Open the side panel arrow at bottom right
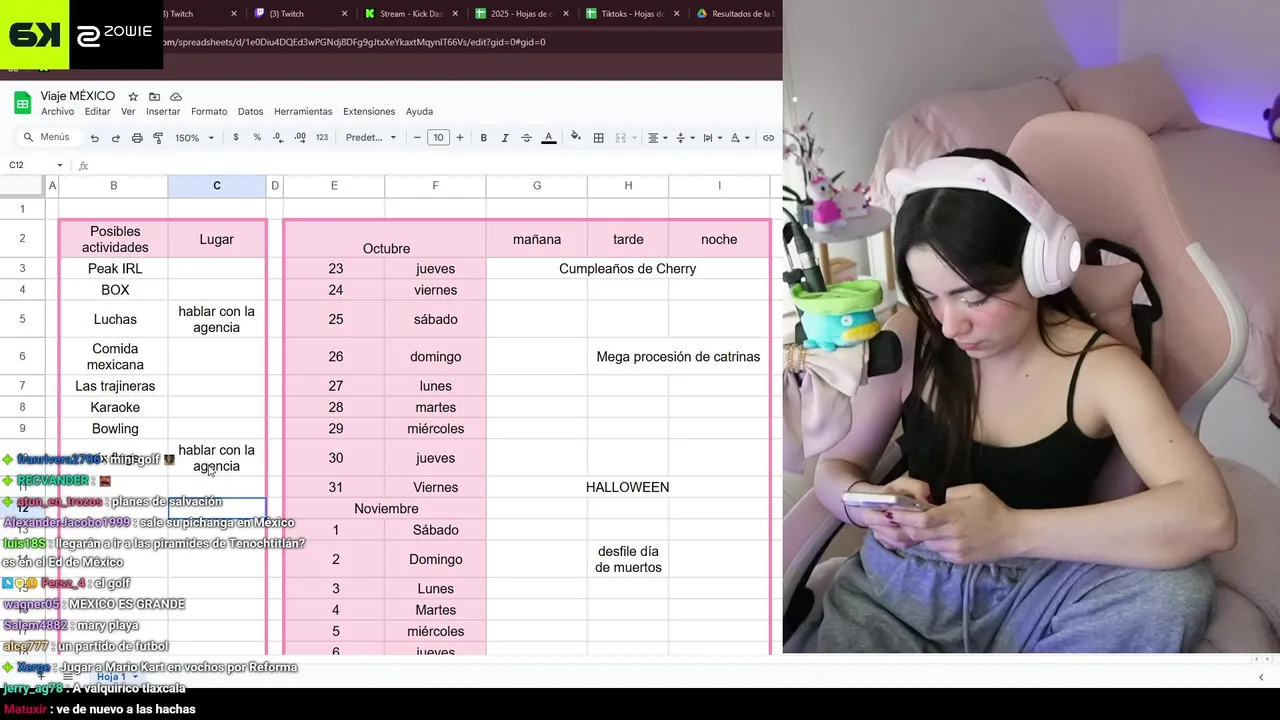 (x=1261, y=677)
